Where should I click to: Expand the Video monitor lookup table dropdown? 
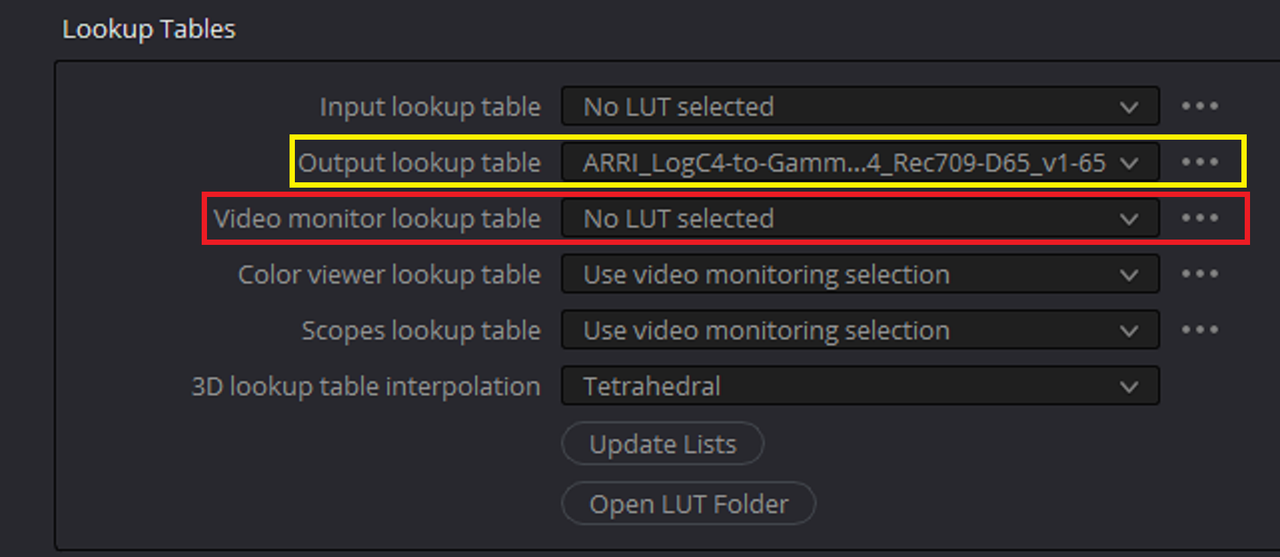pos(860,218)
